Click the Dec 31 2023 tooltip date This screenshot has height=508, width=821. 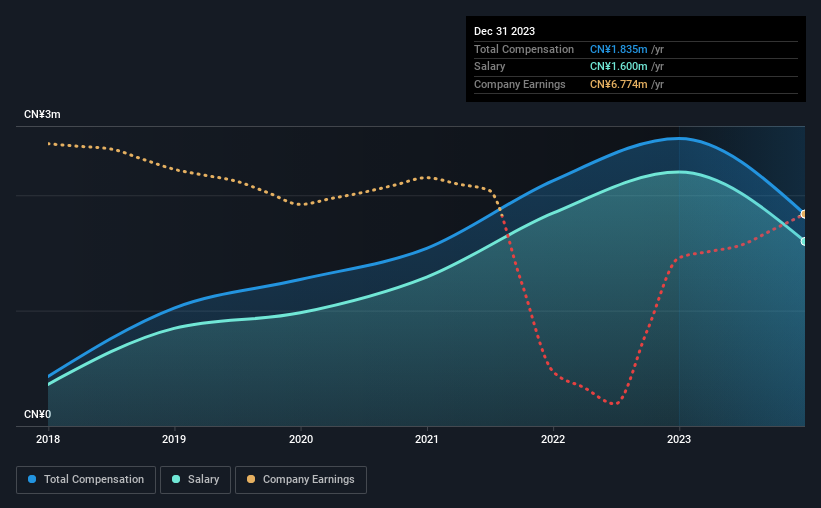tap(504, 31)
